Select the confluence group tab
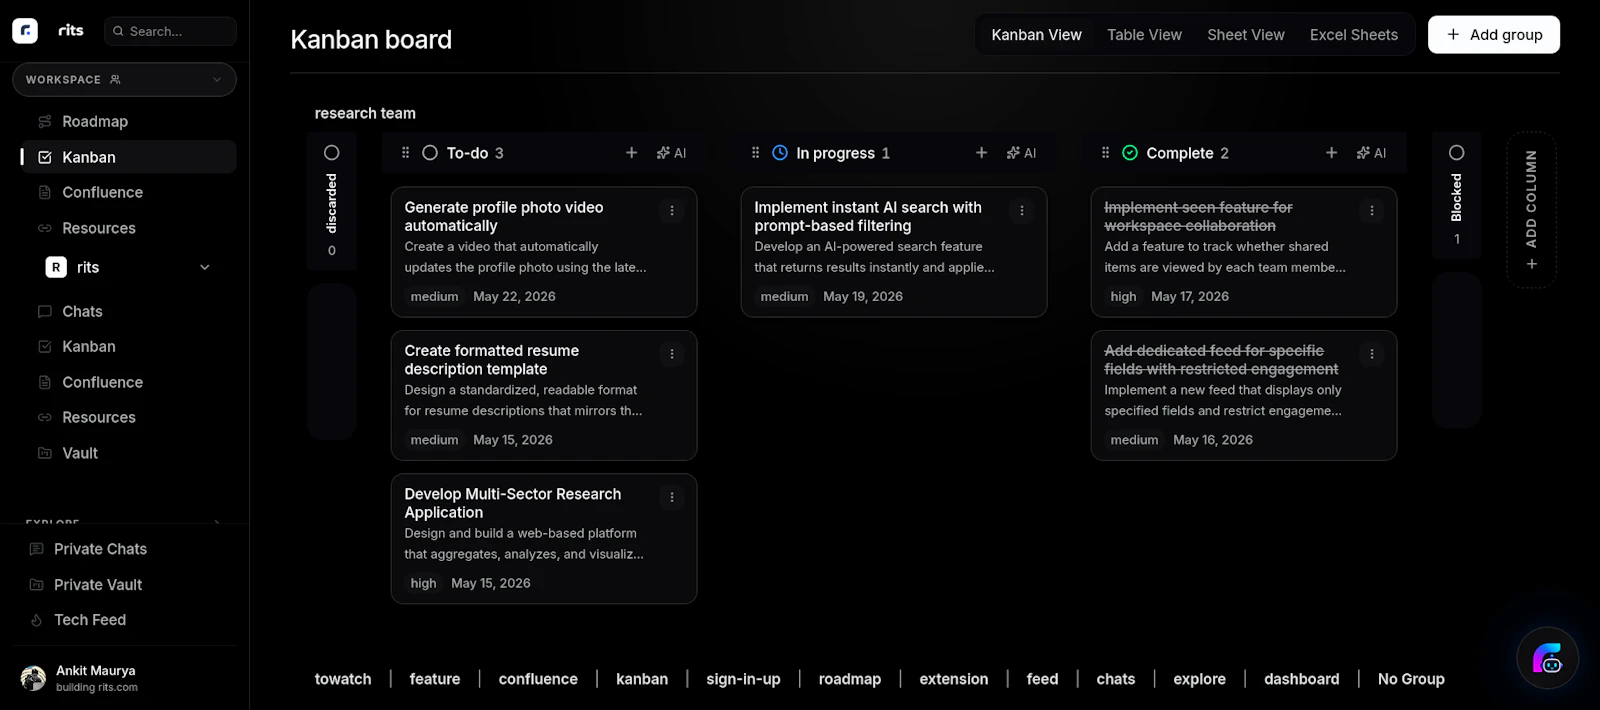 point(538,679)
